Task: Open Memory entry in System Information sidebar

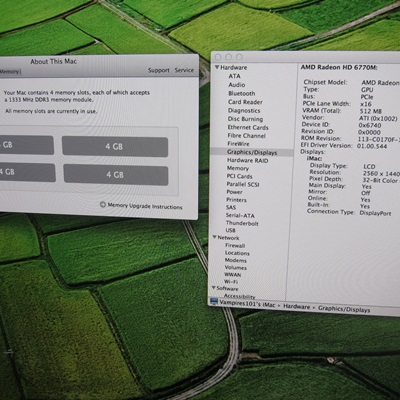Action: pyautogui.click(x=238, y=168)
